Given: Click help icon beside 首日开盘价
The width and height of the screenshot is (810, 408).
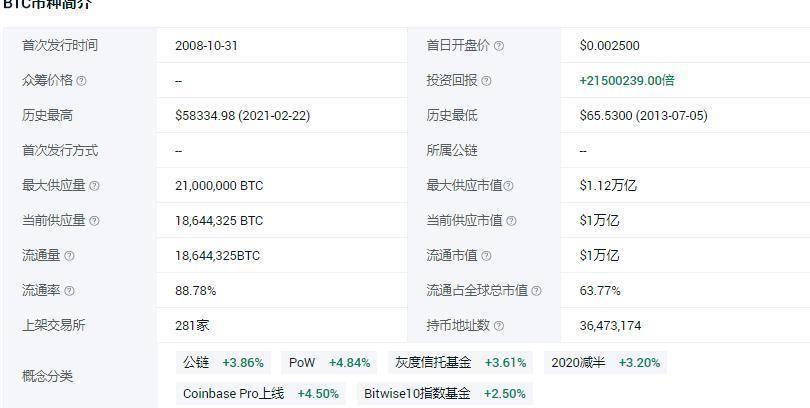Looking at the screenshot, I should [x=499, y=46].
